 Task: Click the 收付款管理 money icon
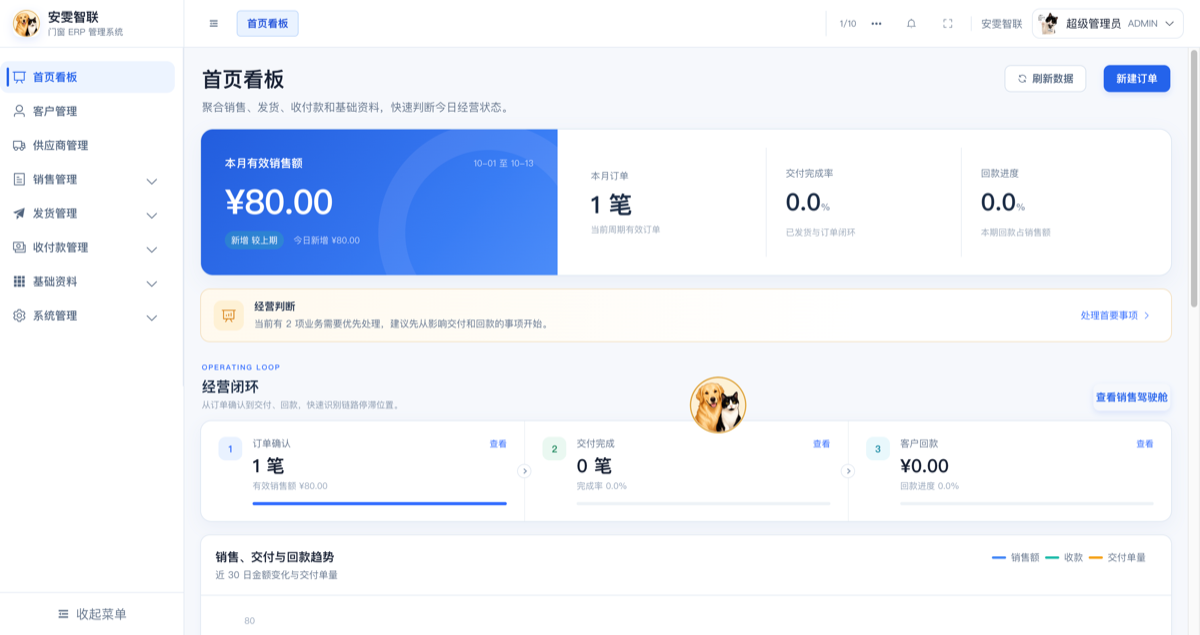click(x=19, y=247)
